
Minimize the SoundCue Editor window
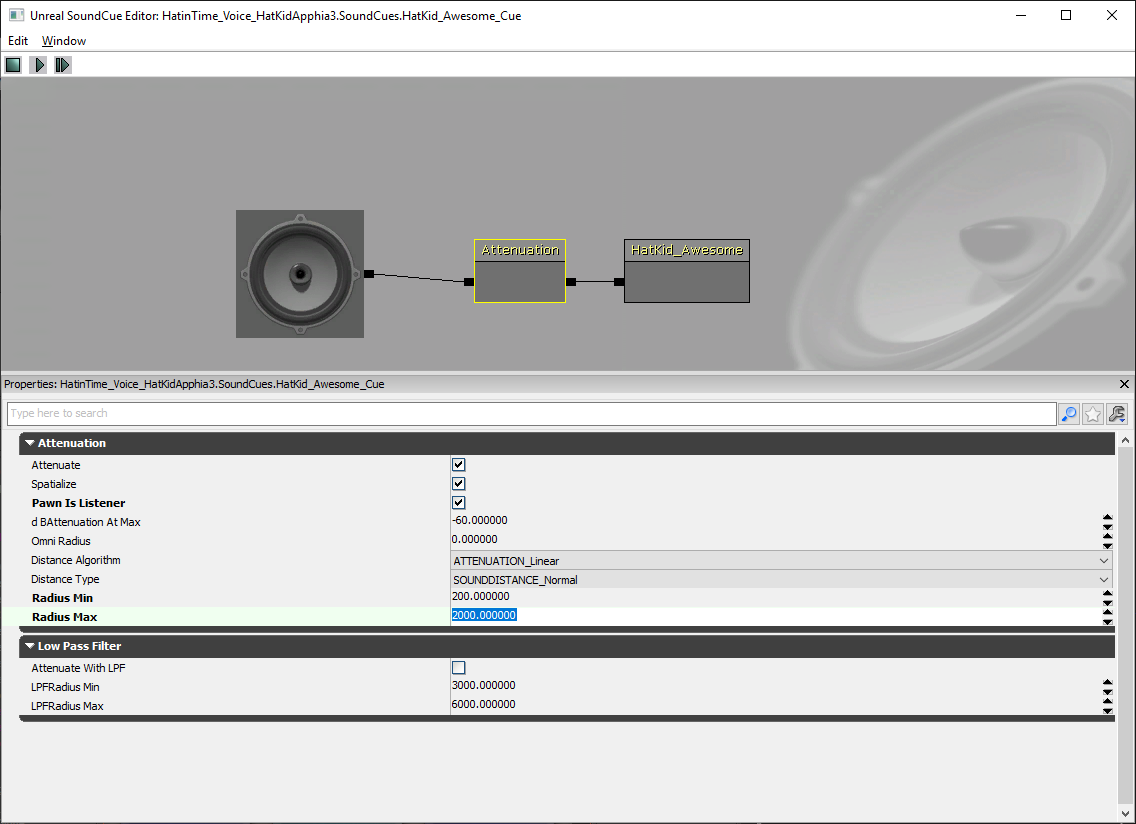(1021, 15)
